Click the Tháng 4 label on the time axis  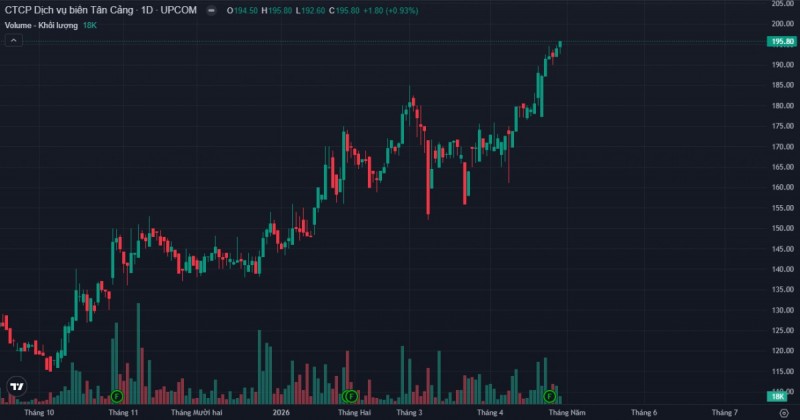click(x=490, y=412)
